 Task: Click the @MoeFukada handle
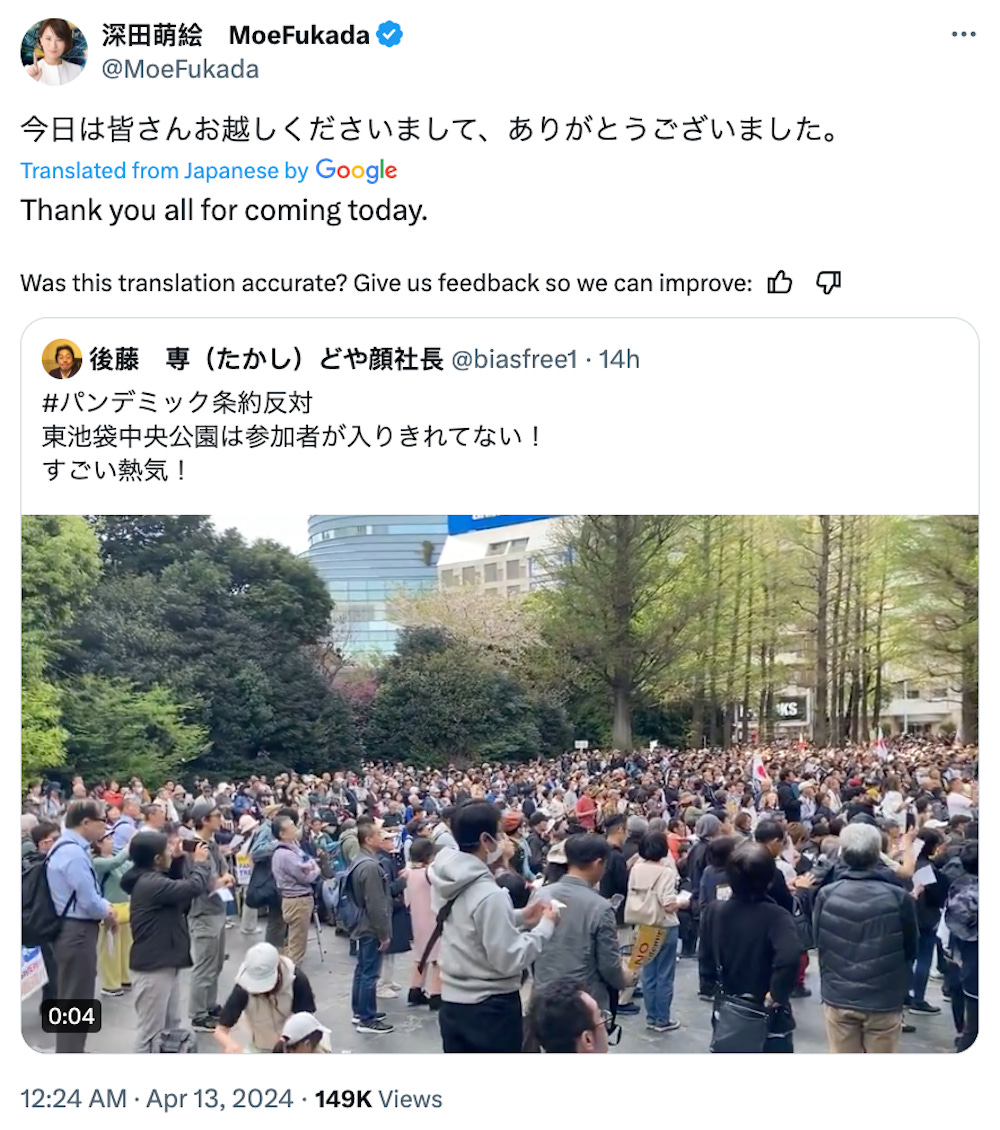(x=180, y=69)
